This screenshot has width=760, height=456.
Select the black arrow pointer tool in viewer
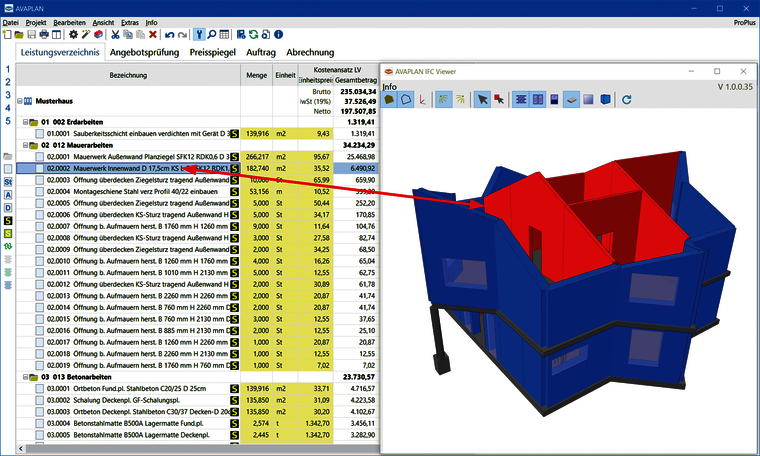pyautogui.click(x=482, y=100)
